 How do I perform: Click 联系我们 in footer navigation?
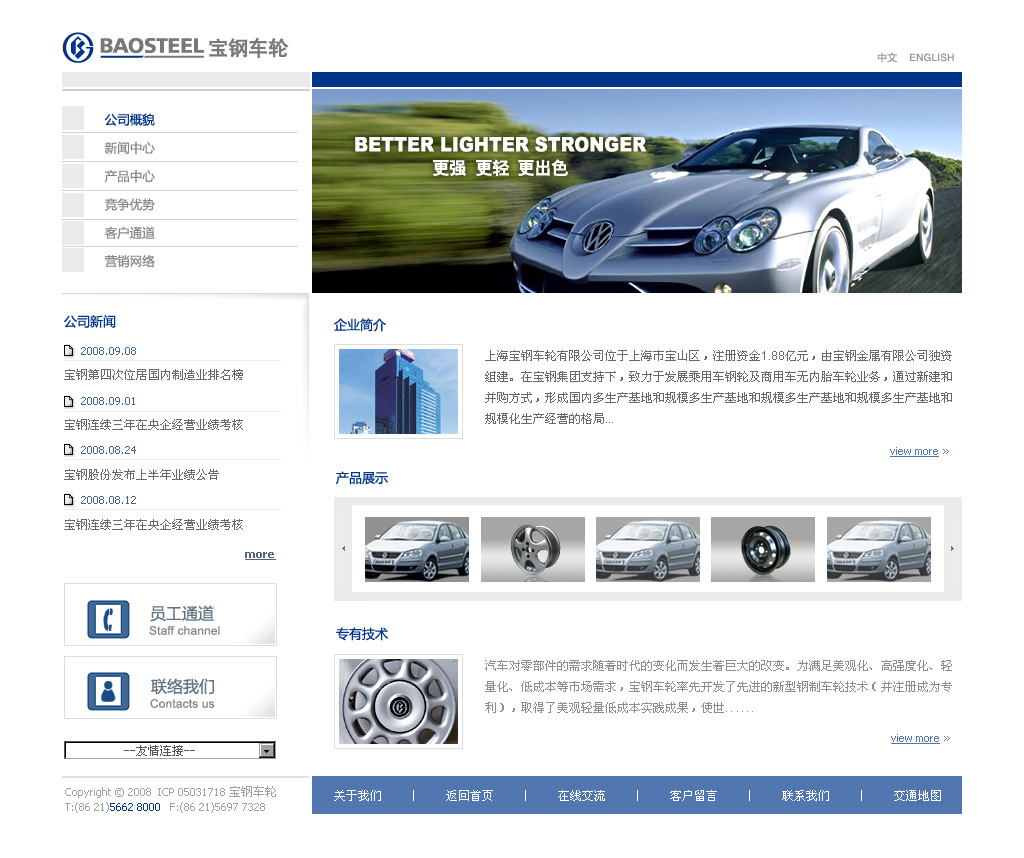(x=805, y=795)
